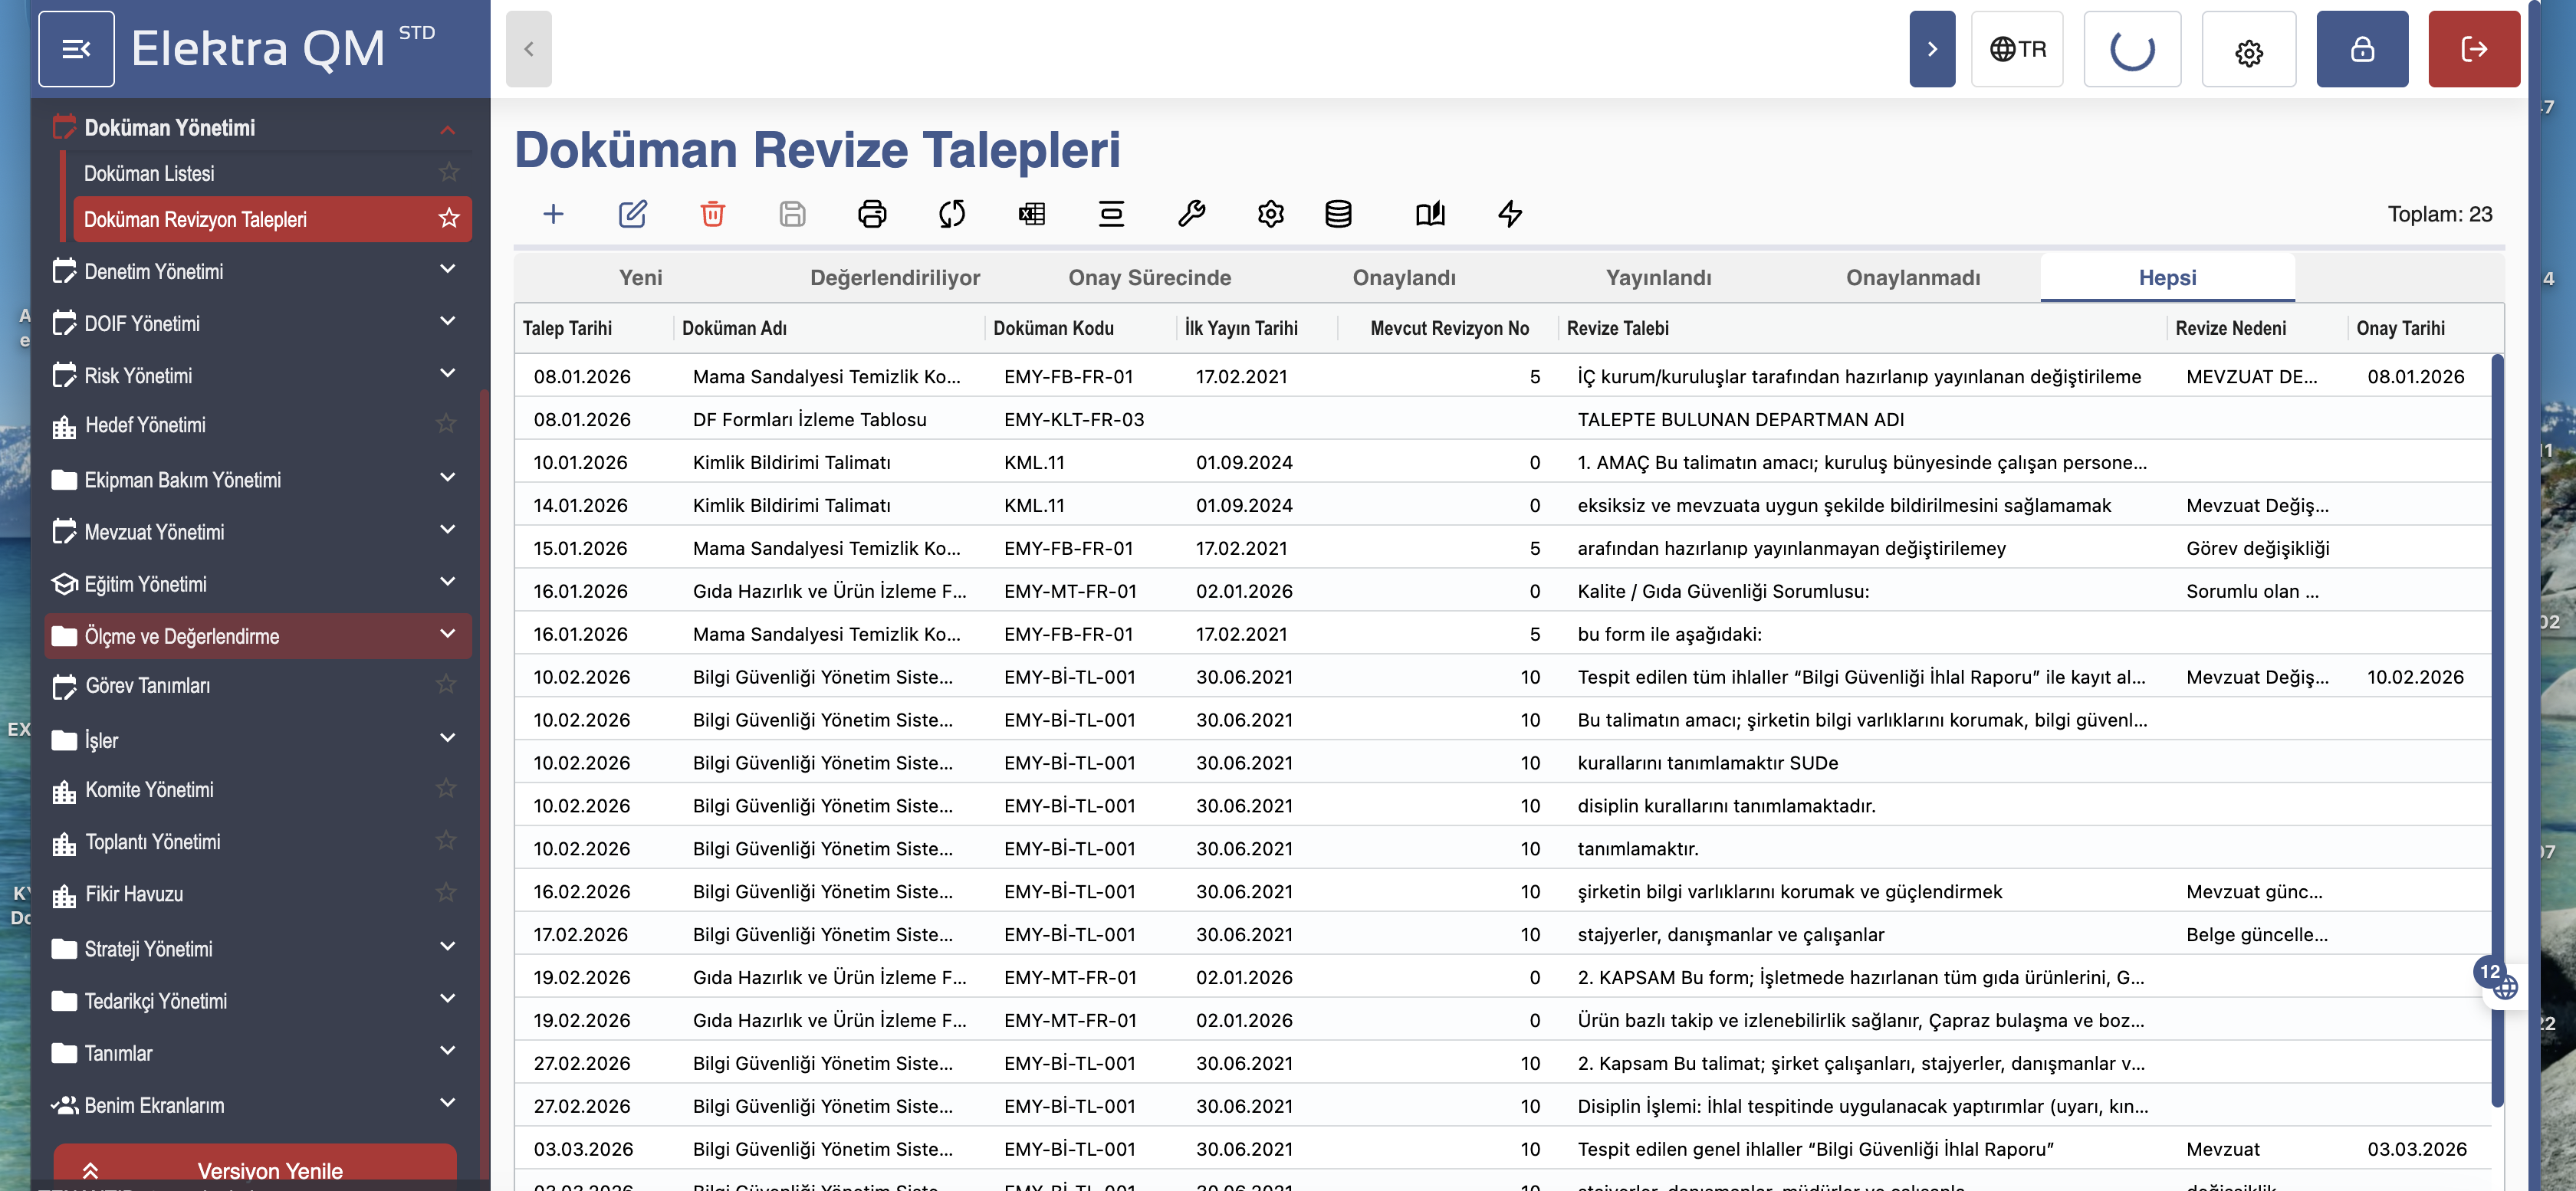
Task: Click the blue padlock lock button
Action: coord(2361,49)
